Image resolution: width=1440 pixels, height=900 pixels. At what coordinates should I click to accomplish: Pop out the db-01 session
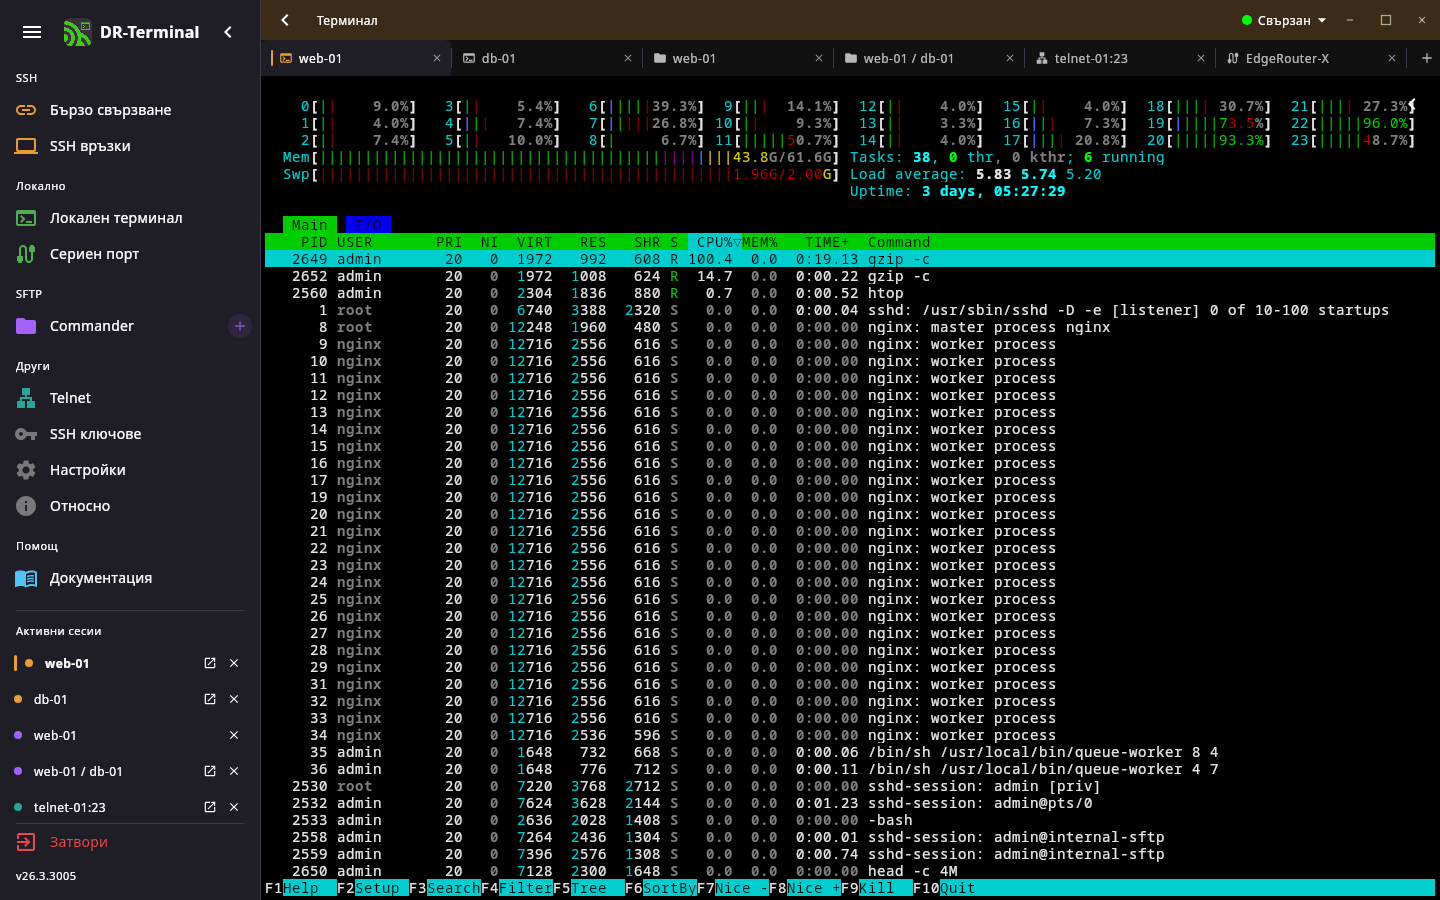pos(210,699)
